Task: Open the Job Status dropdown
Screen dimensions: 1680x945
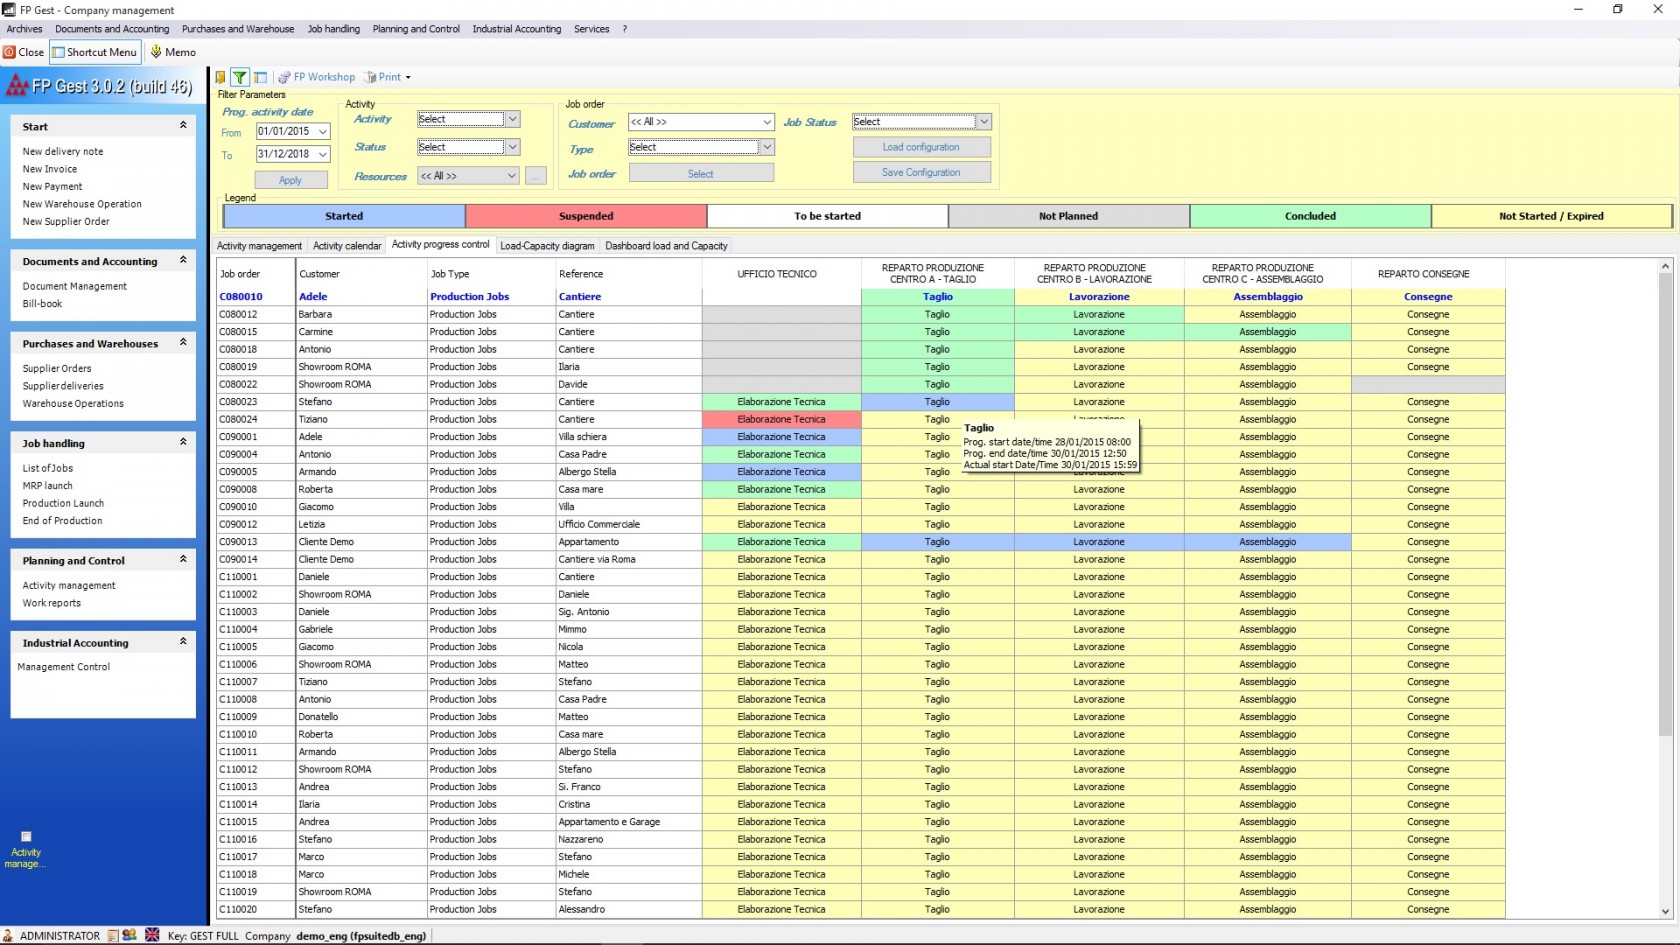Action: (984, 122)
